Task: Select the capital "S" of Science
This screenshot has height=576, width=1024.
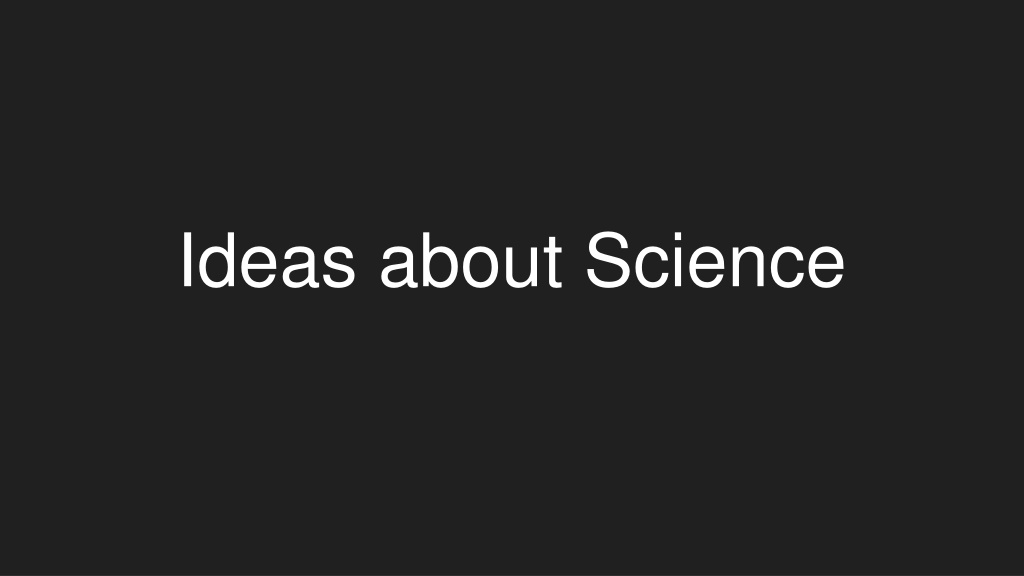Action: [607, 259]
